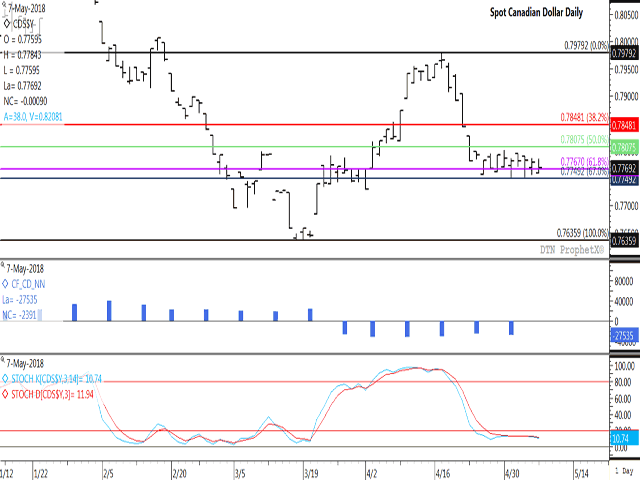The height and width of the screenshot is (480, 640).
Task: Select the STOCH K[CD$$Y,3,14]= 10.74 label
Action: click(x=56, y=379)
